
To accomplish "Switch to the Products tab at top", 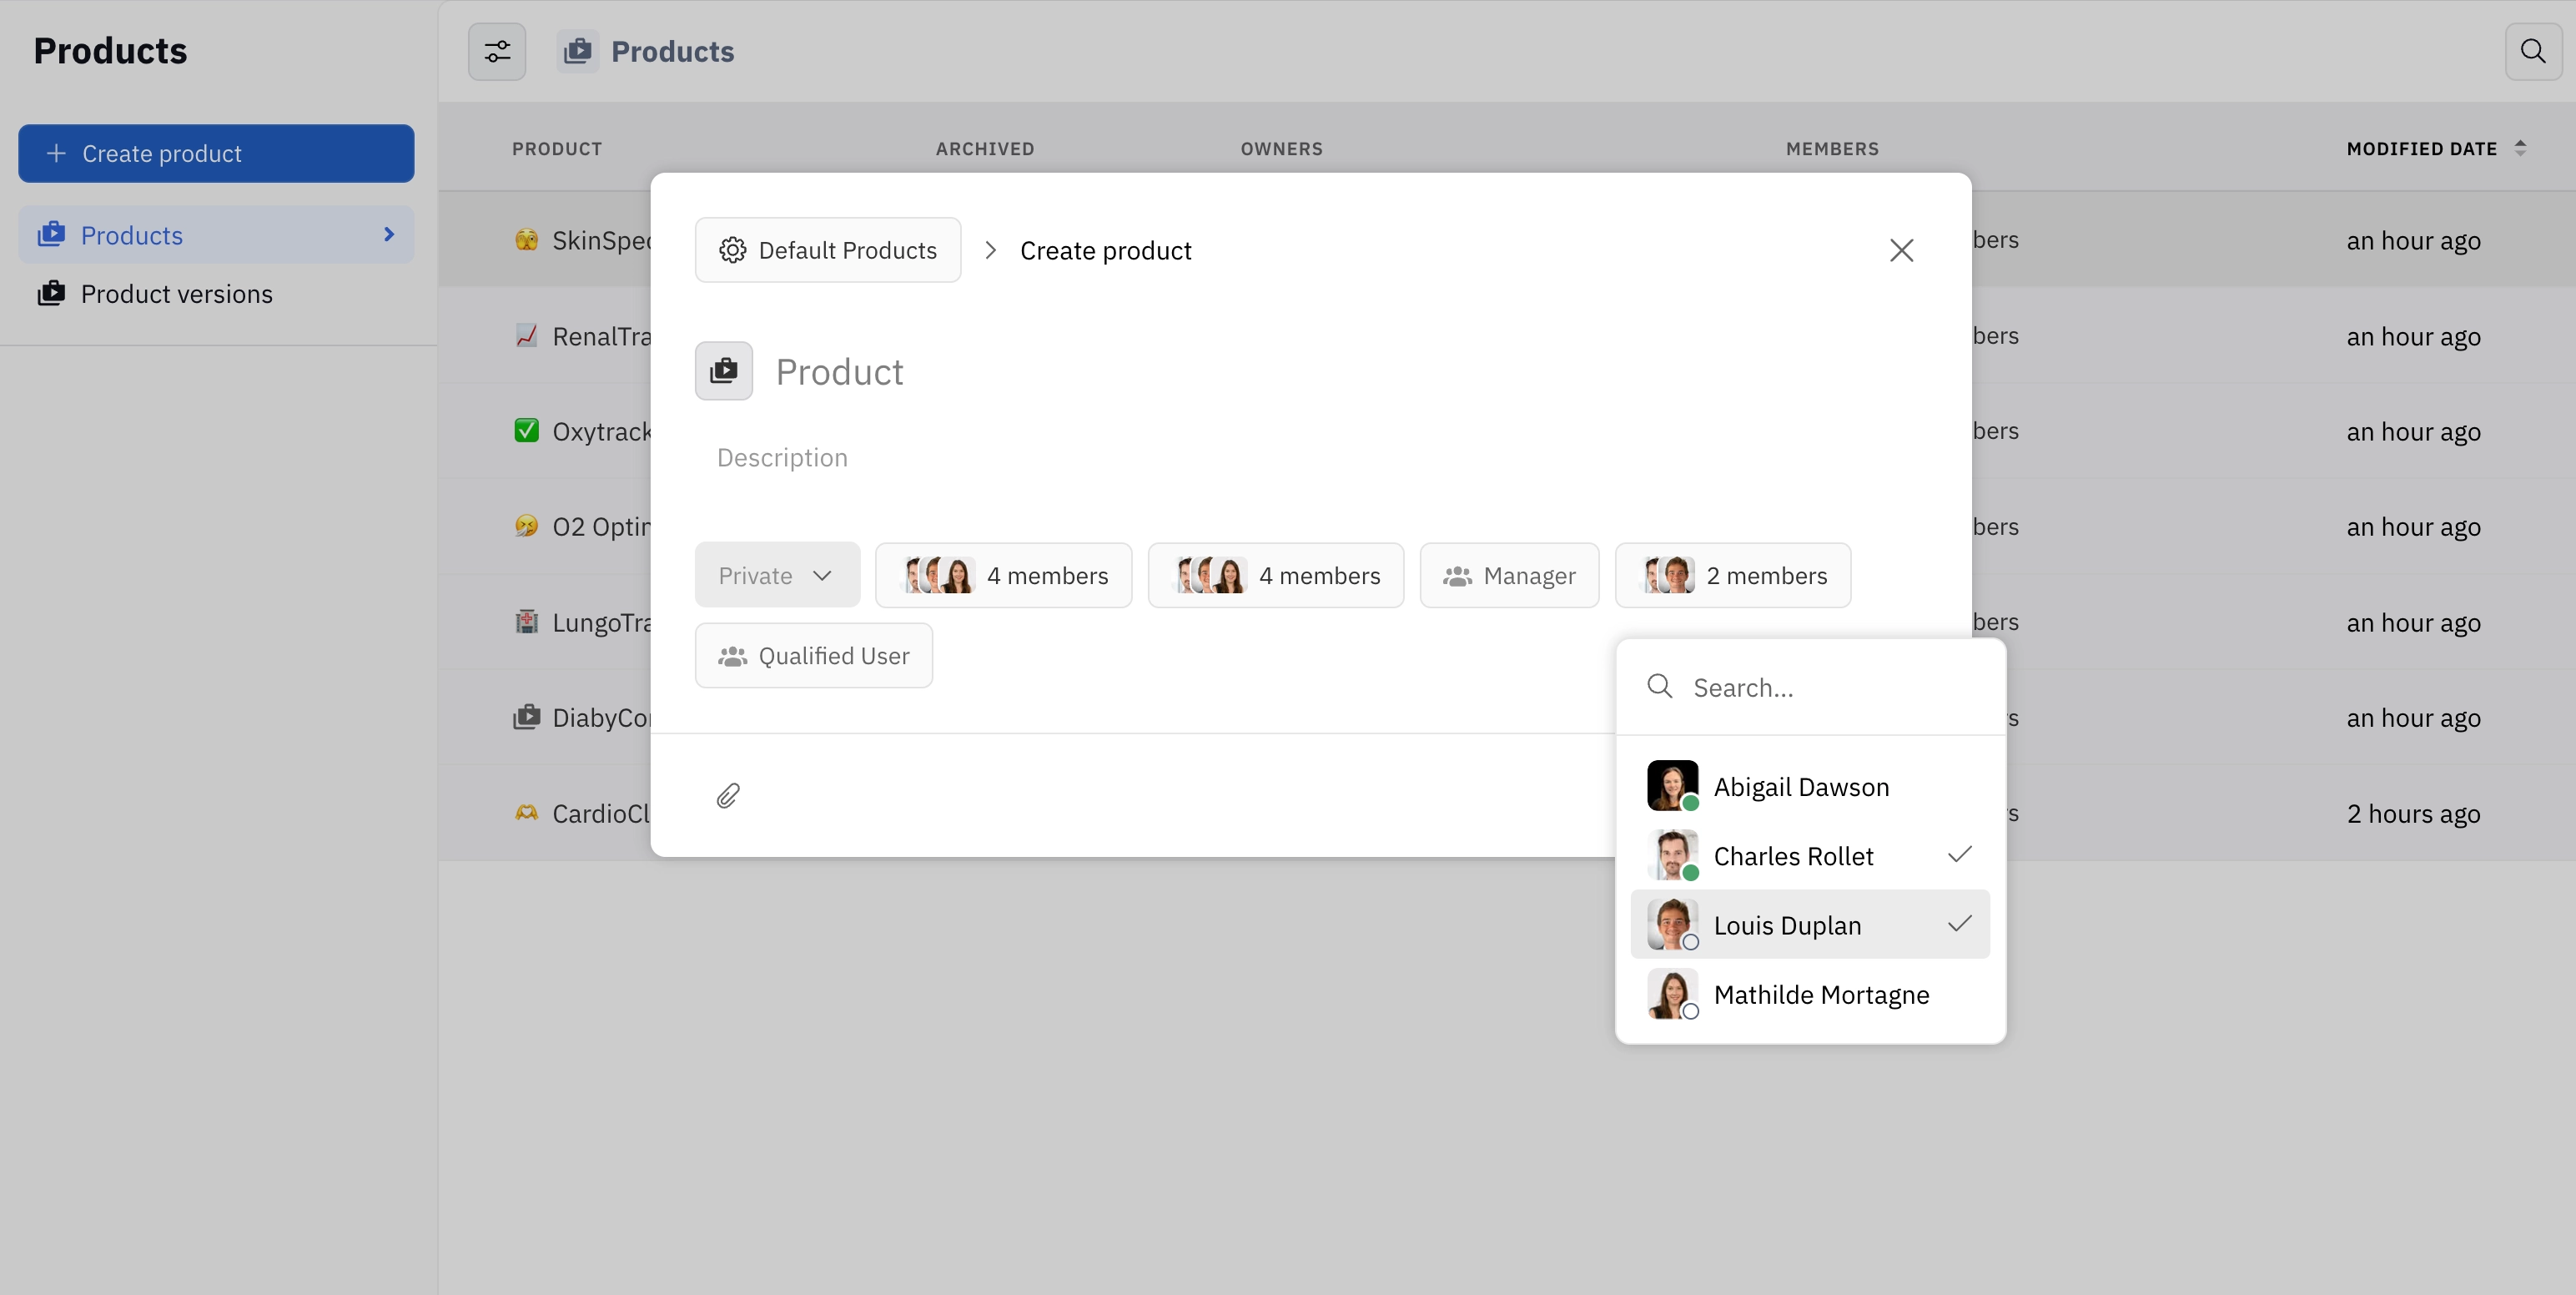I will 646,51.
